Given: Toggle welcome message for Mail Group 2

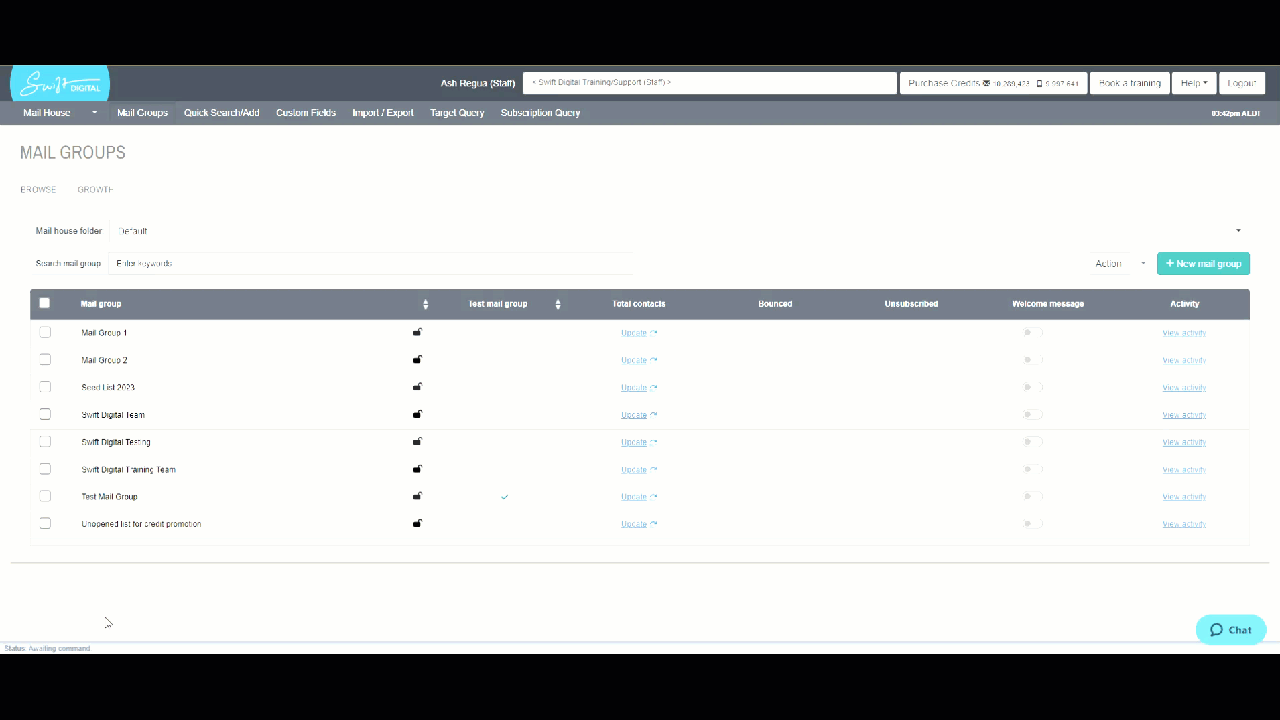Looking at the screenshot, I should (x=1032, y=359).
